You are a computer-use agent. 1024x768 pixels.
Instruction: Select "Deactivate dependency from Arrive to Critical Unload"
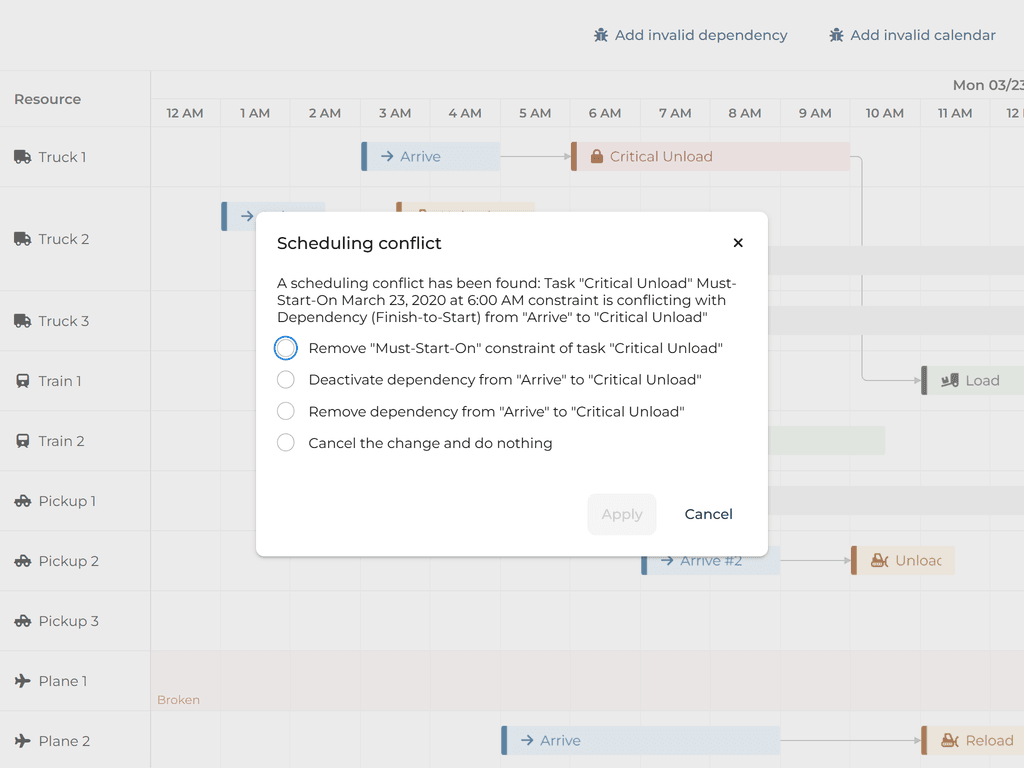click(x=285, y=380)
